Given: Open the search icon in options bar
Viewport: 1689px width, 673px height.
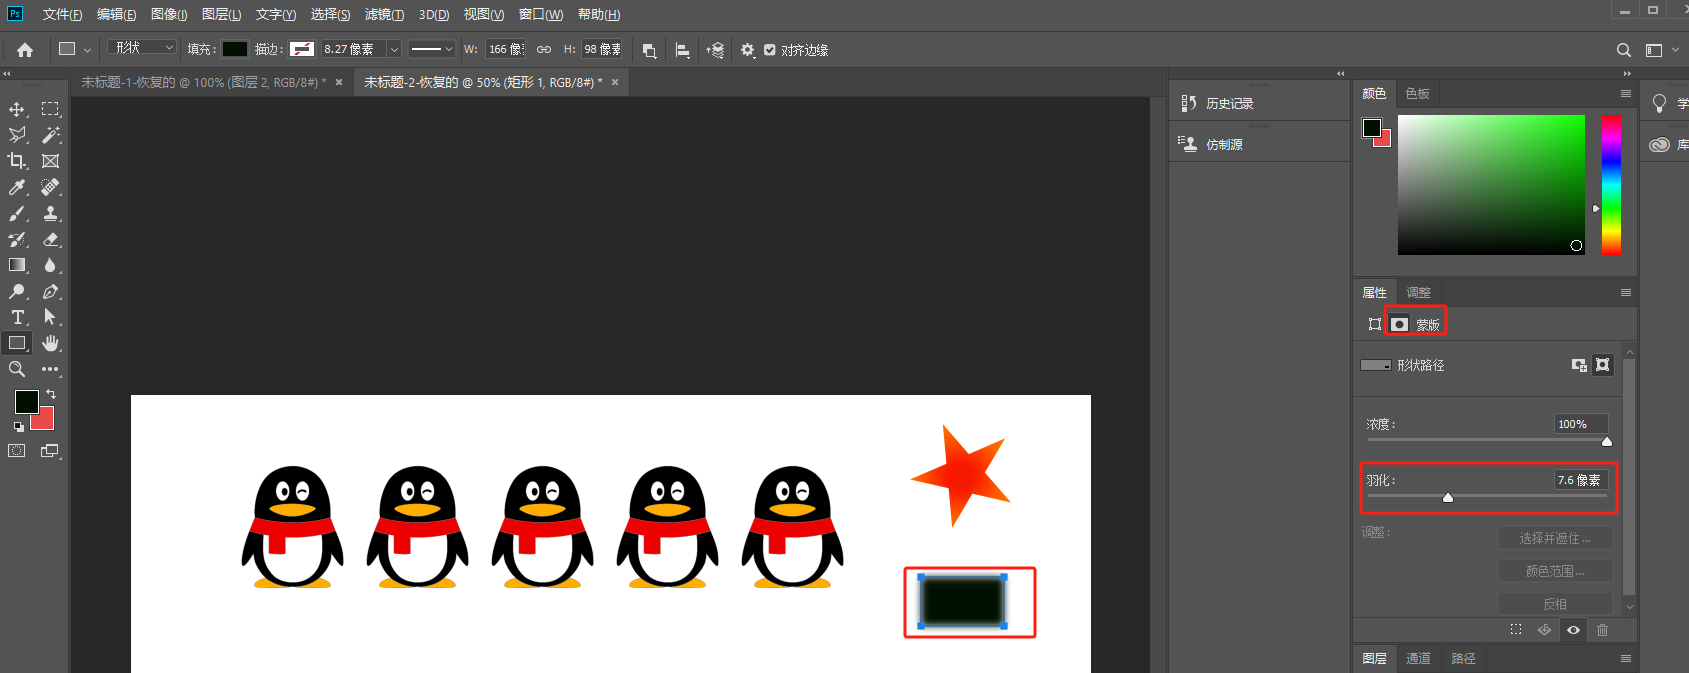Looking at the screenshot, I should click(1624, 50).
